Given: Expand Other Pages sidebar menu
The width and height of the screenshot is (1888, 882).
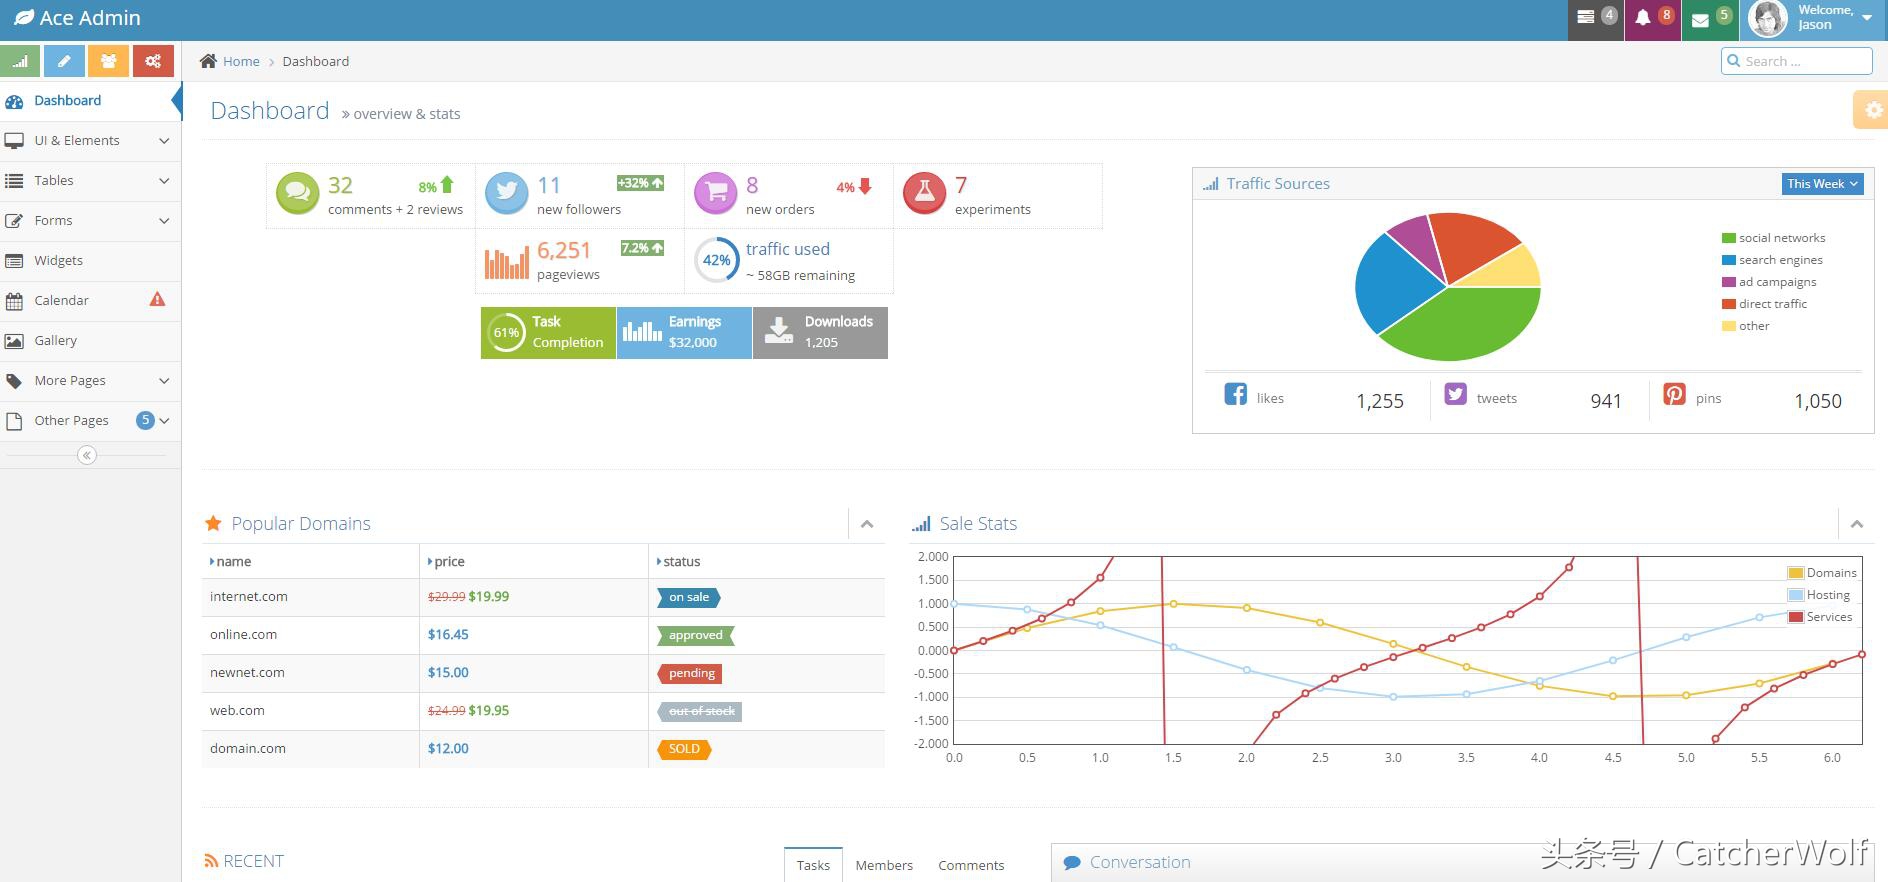Looking at the screenshot, I should [90, 421].
